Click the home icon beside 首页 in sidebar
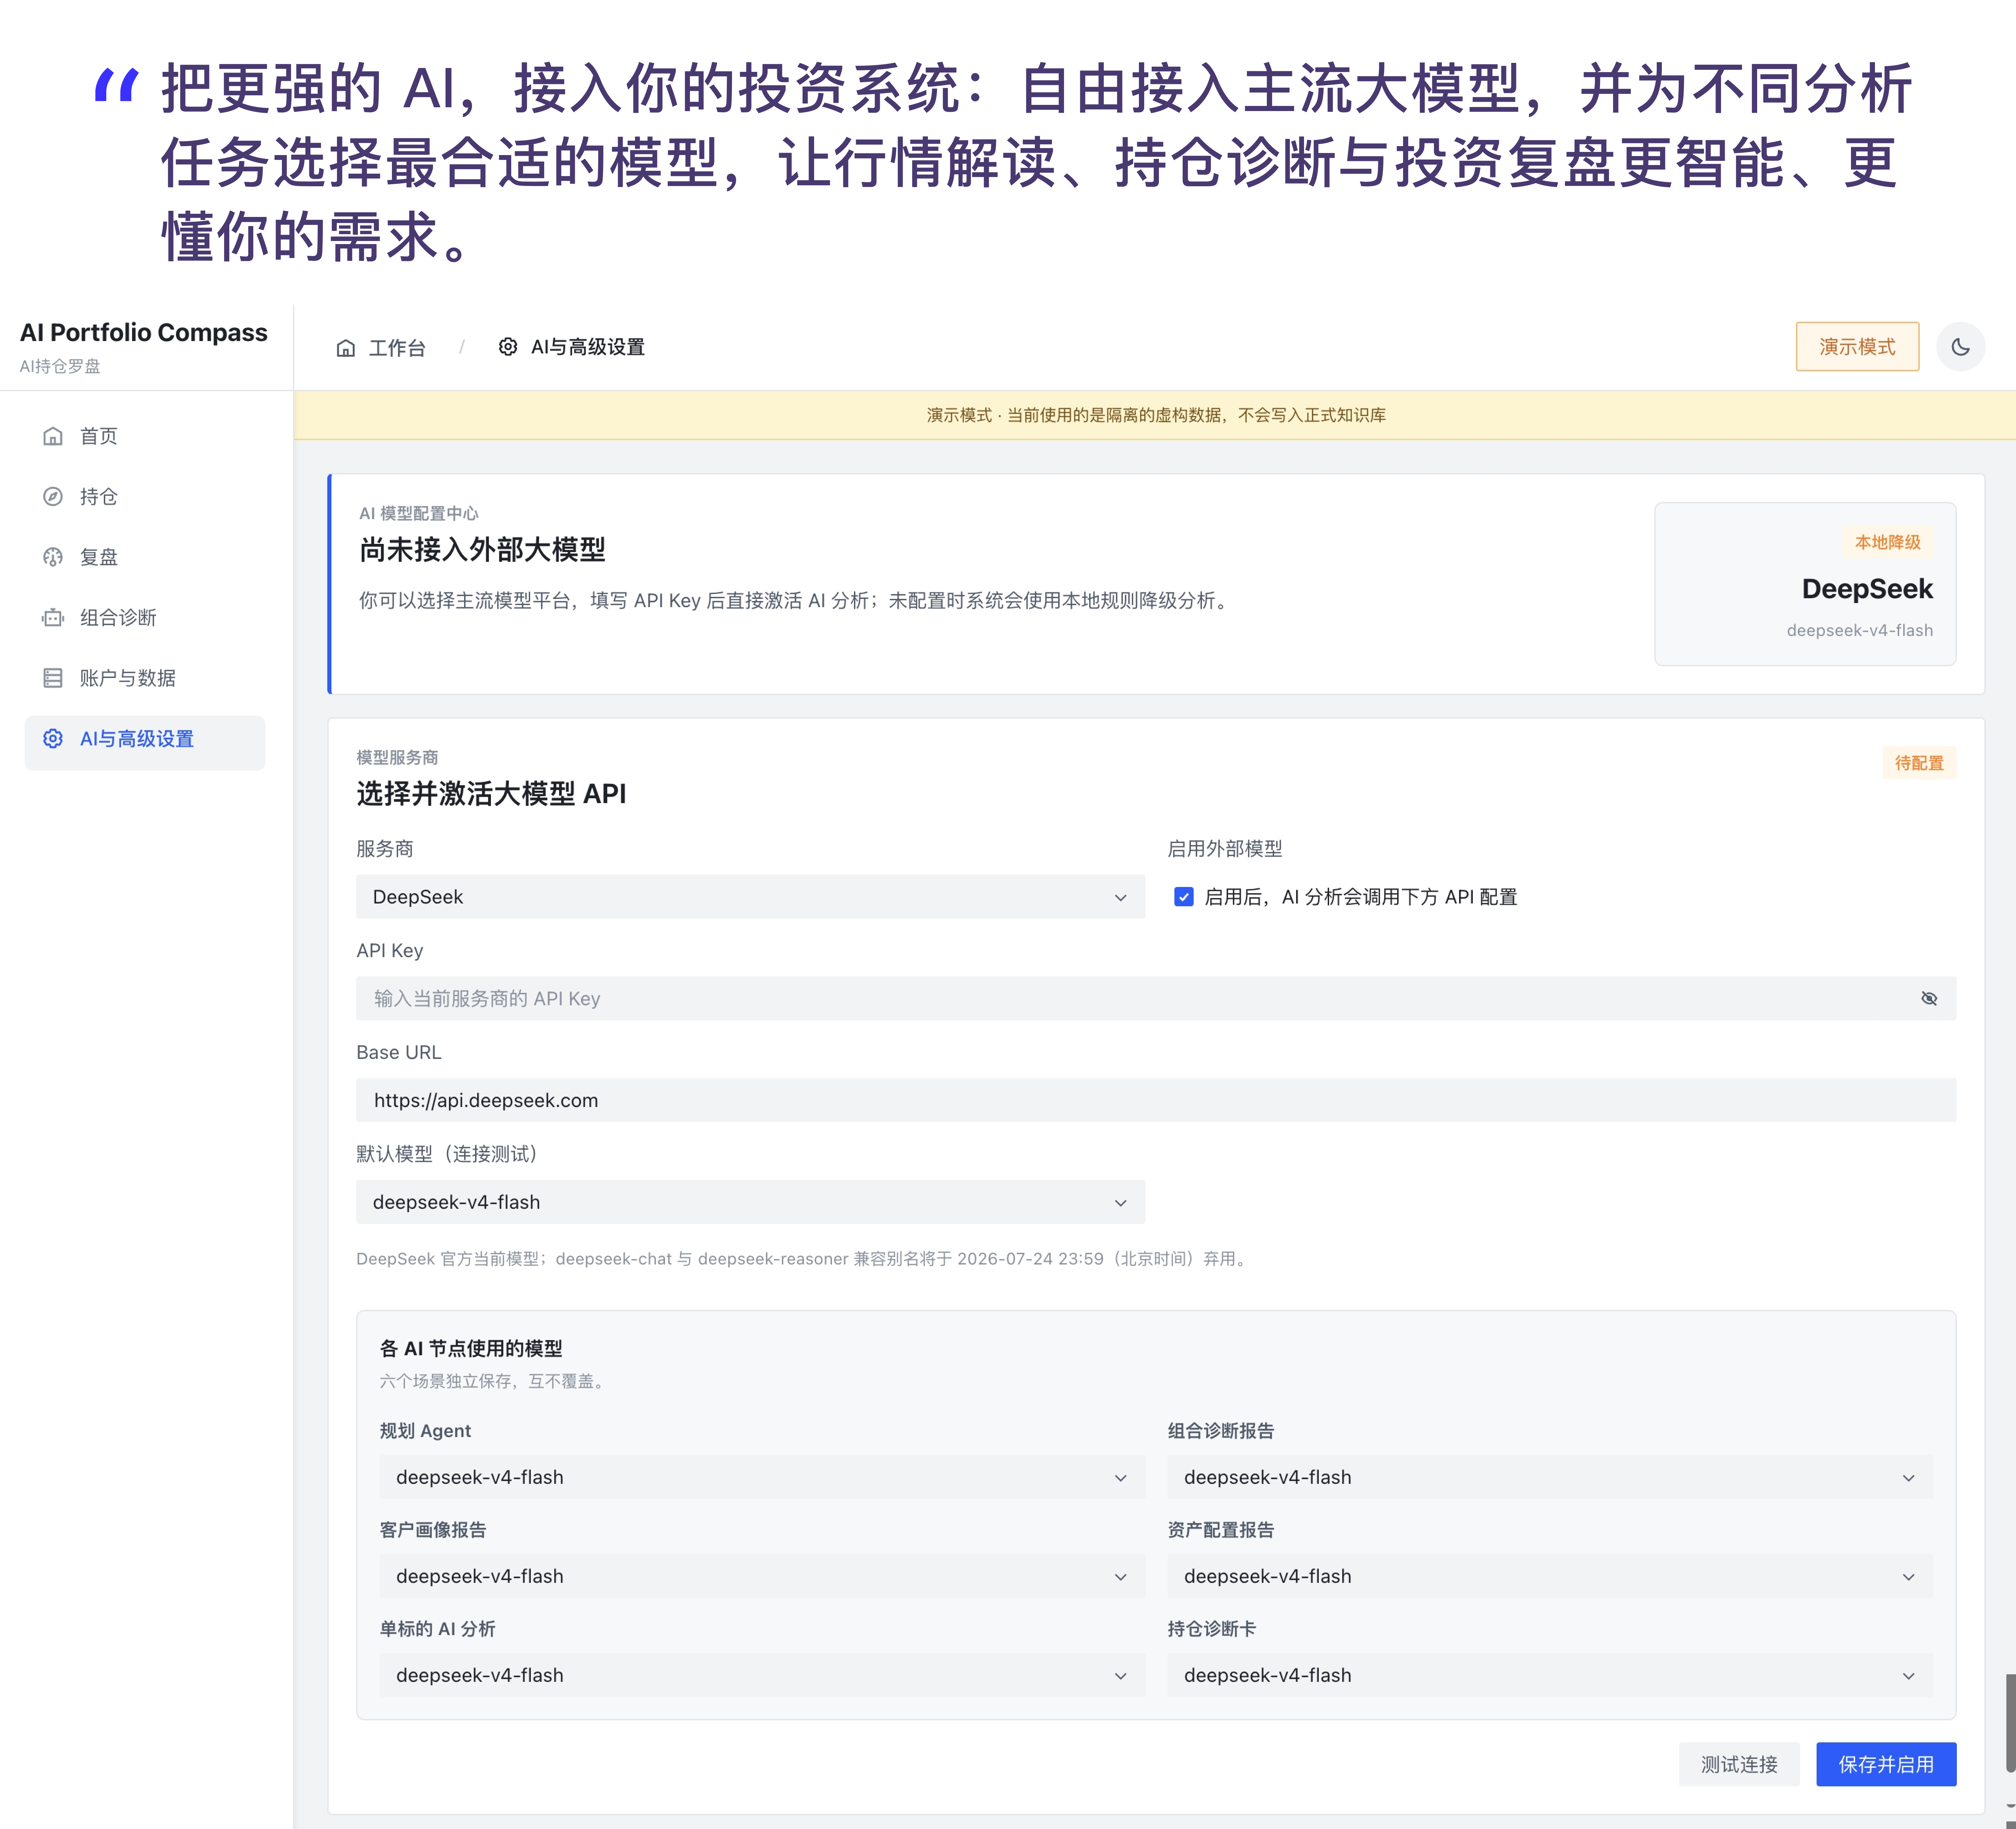 point(53,436)
